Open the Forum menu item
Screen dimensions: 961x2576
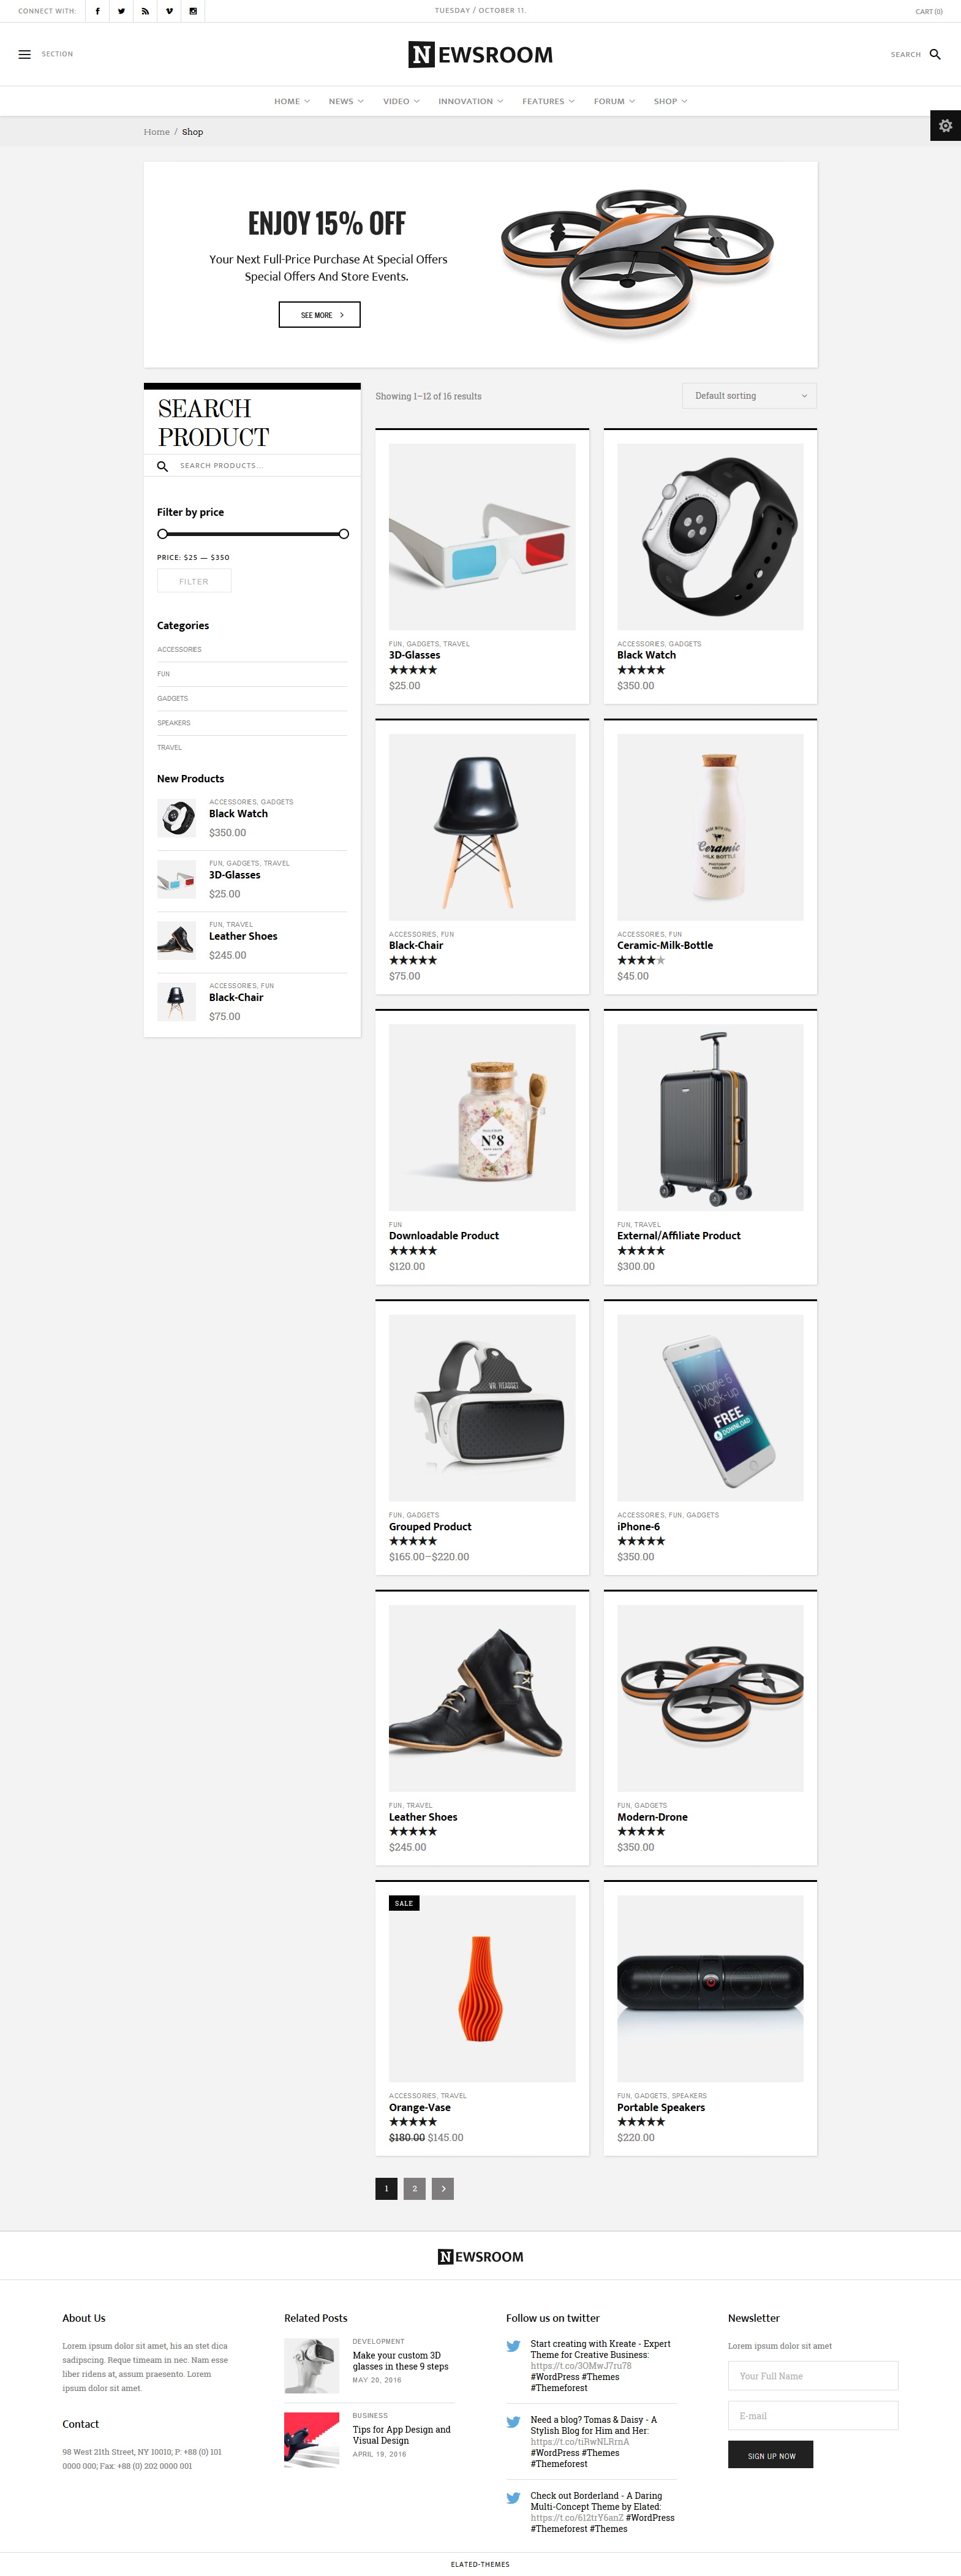tap(614, 101)
